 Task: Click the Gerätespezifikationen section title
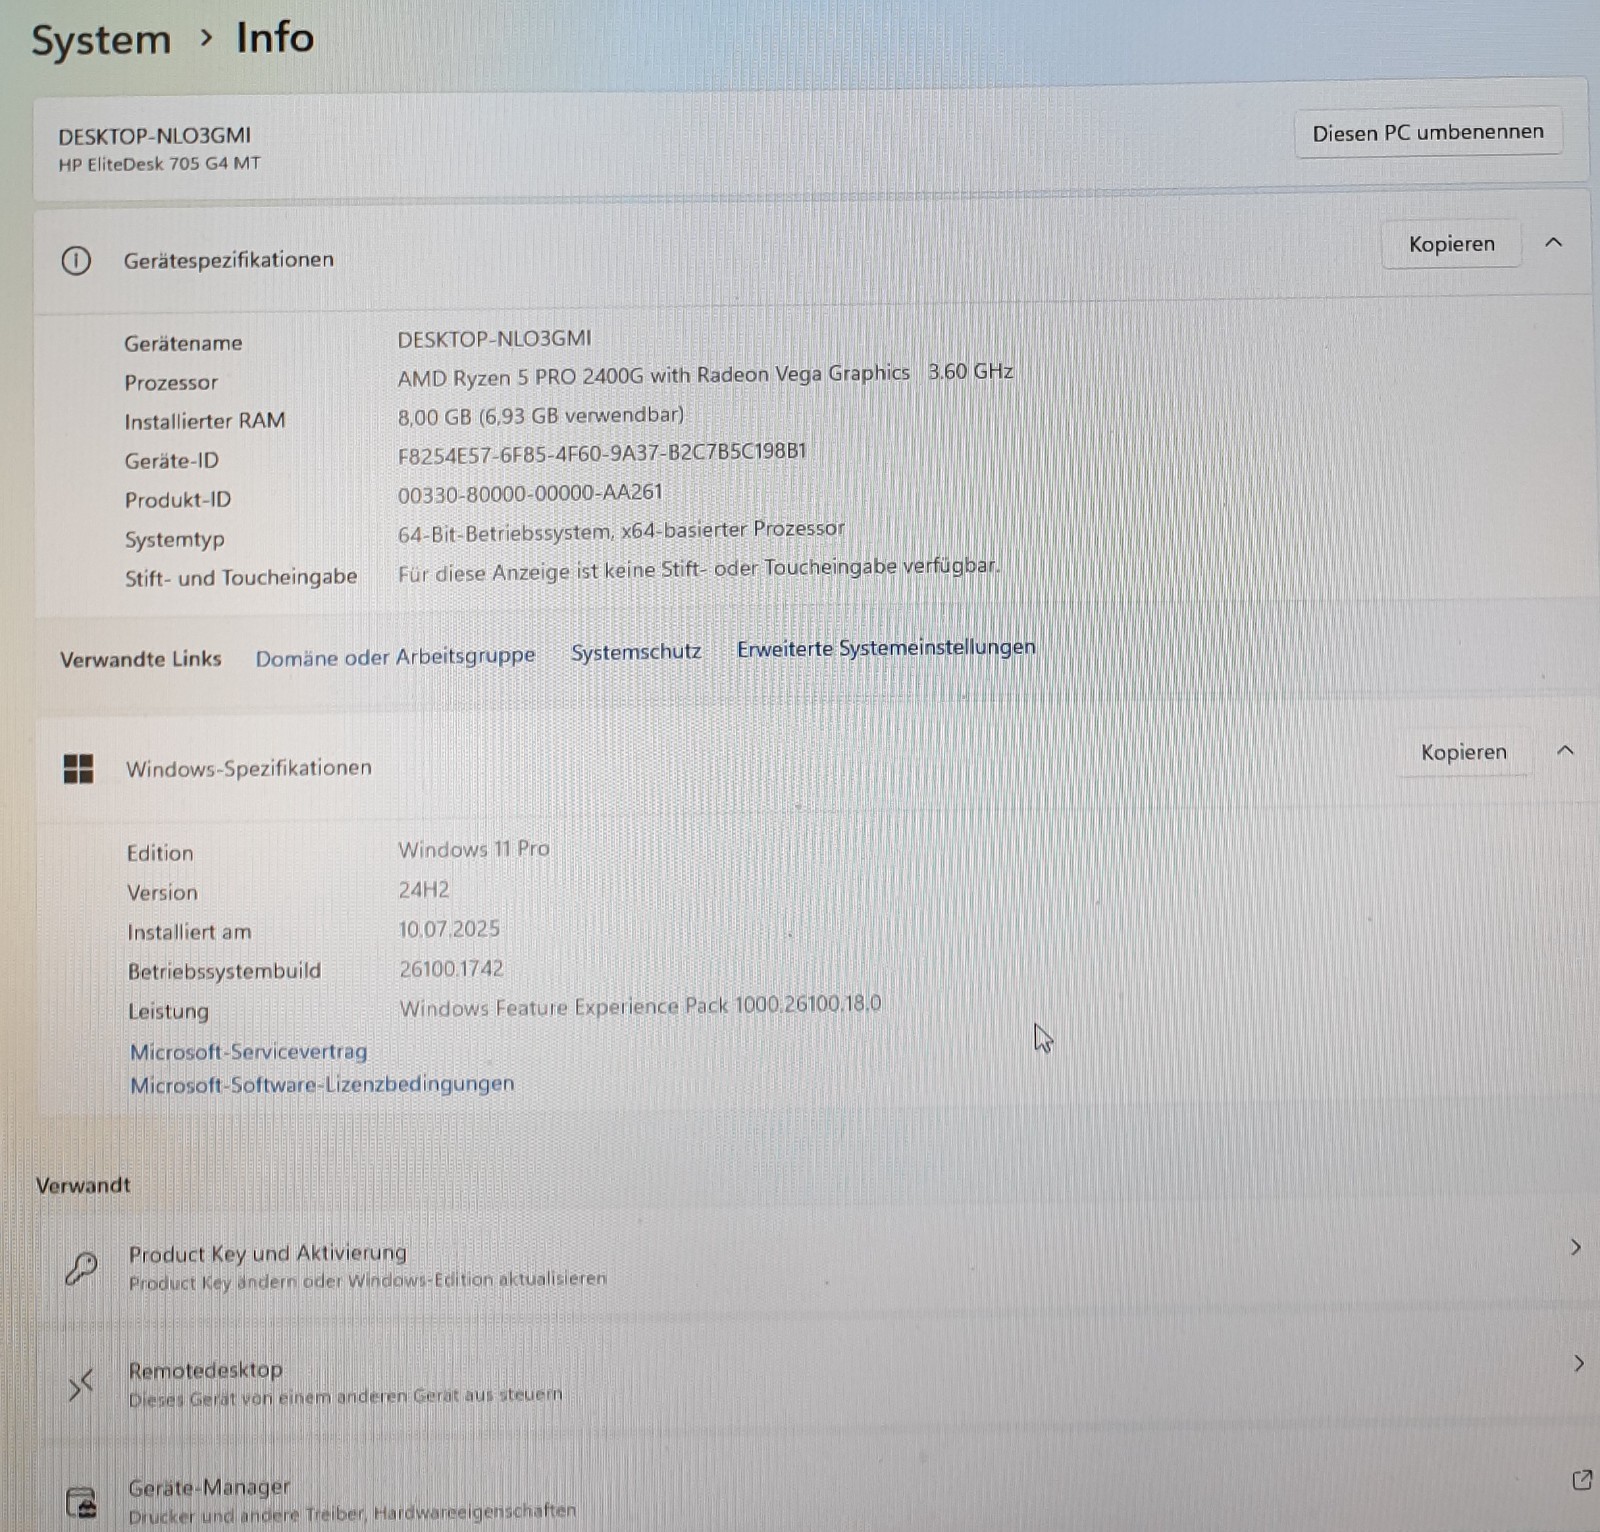tap(229, 260)
